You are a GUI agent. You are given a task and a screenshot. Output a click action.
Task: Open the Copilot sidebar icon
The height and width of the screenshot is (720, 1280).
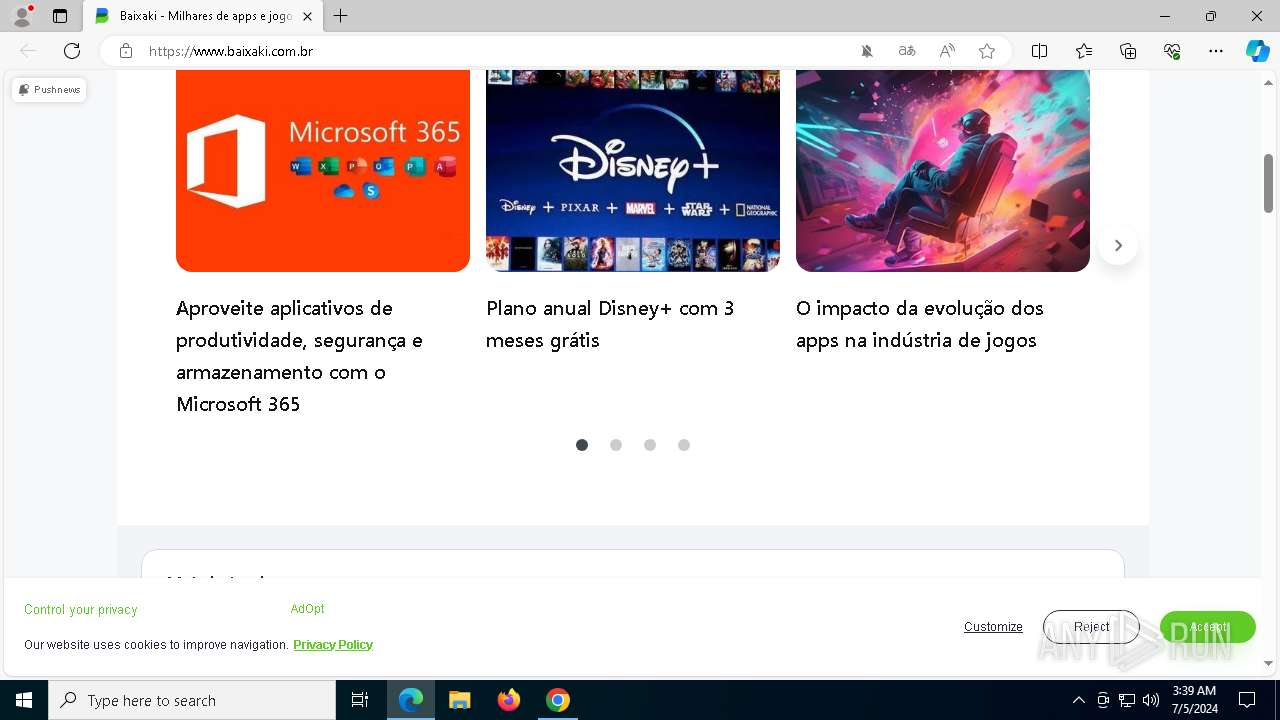point(1257,51)
